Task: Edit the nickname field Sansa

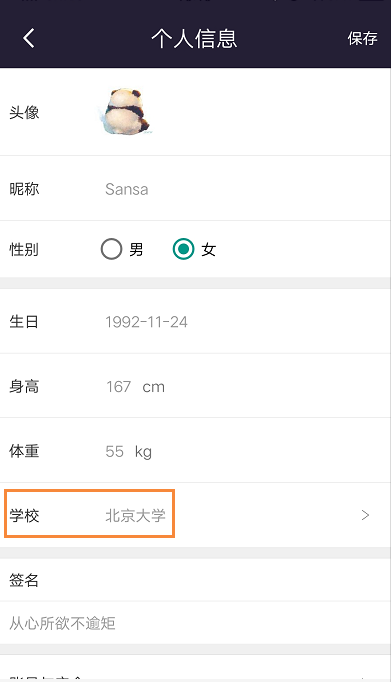Action: pos(127,189)
